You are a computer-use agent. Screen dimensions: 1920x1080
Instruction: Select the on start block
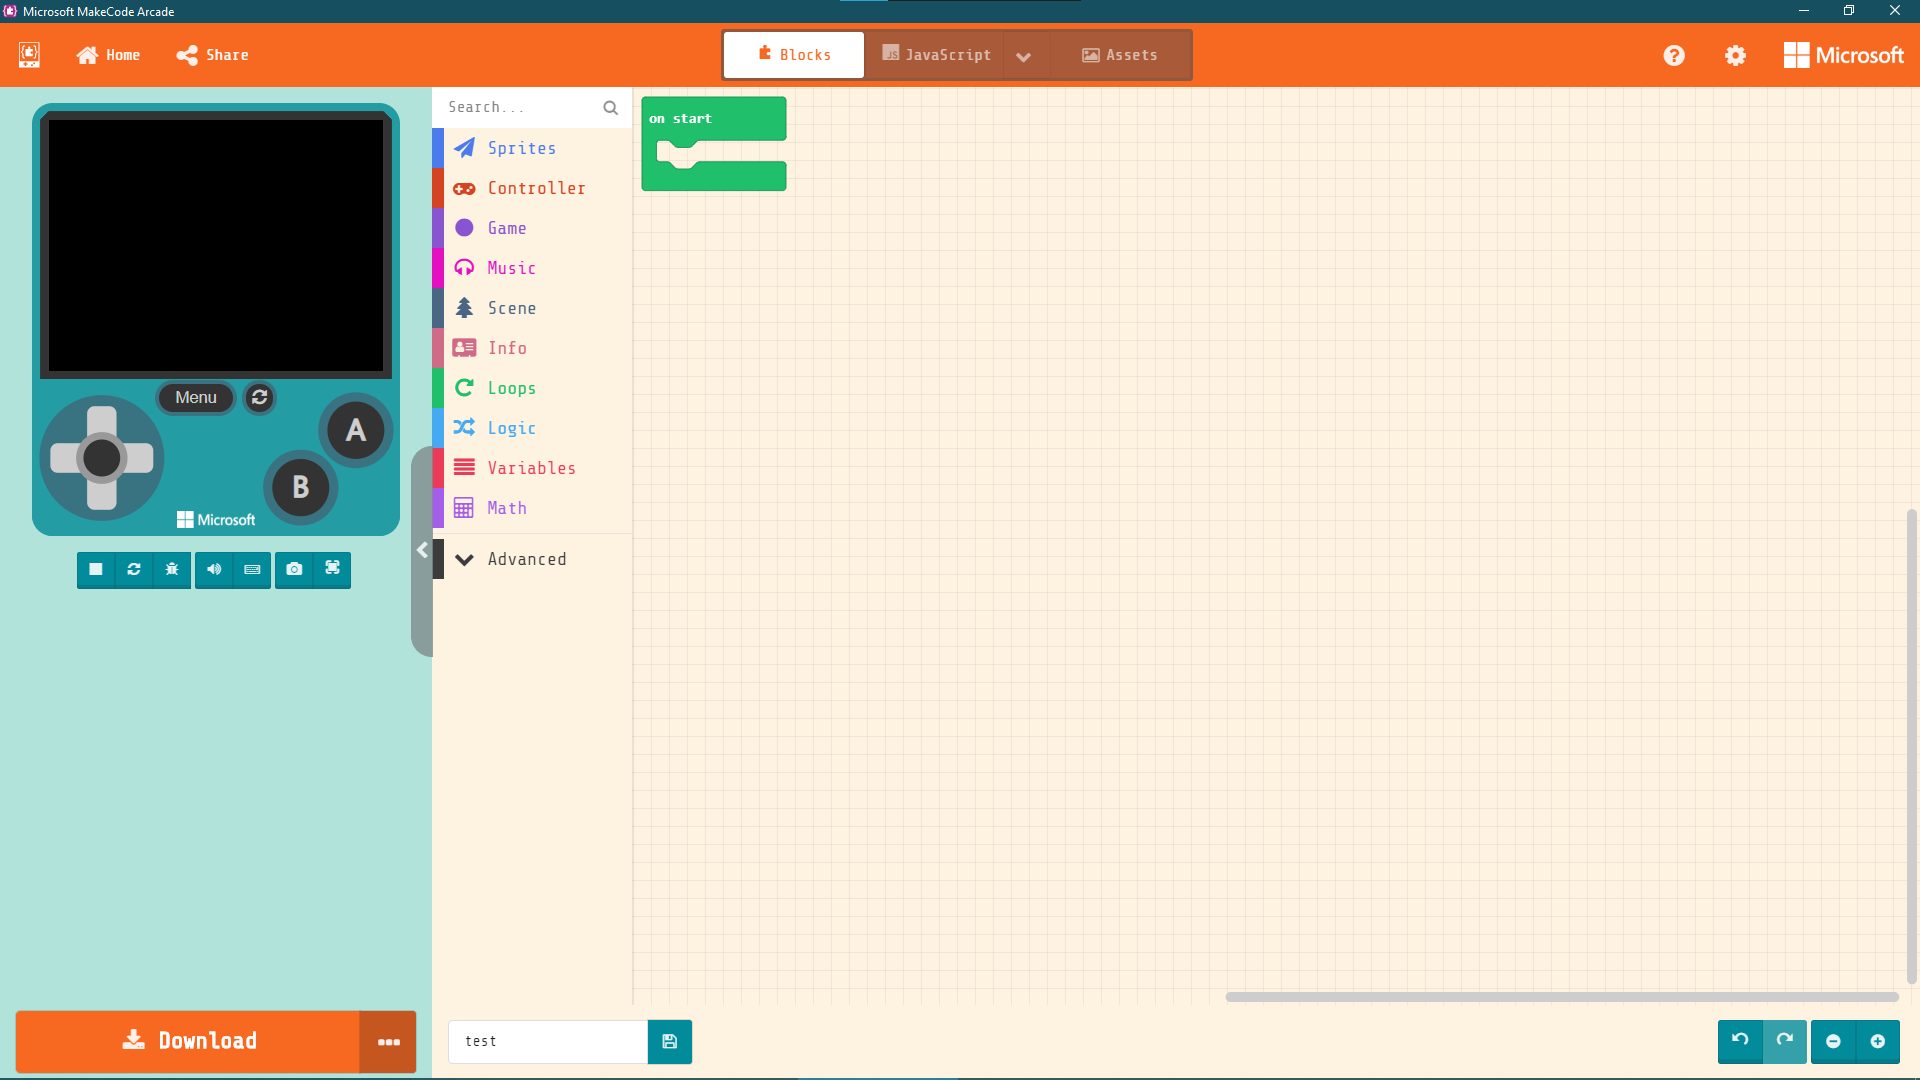click(714, 118)
